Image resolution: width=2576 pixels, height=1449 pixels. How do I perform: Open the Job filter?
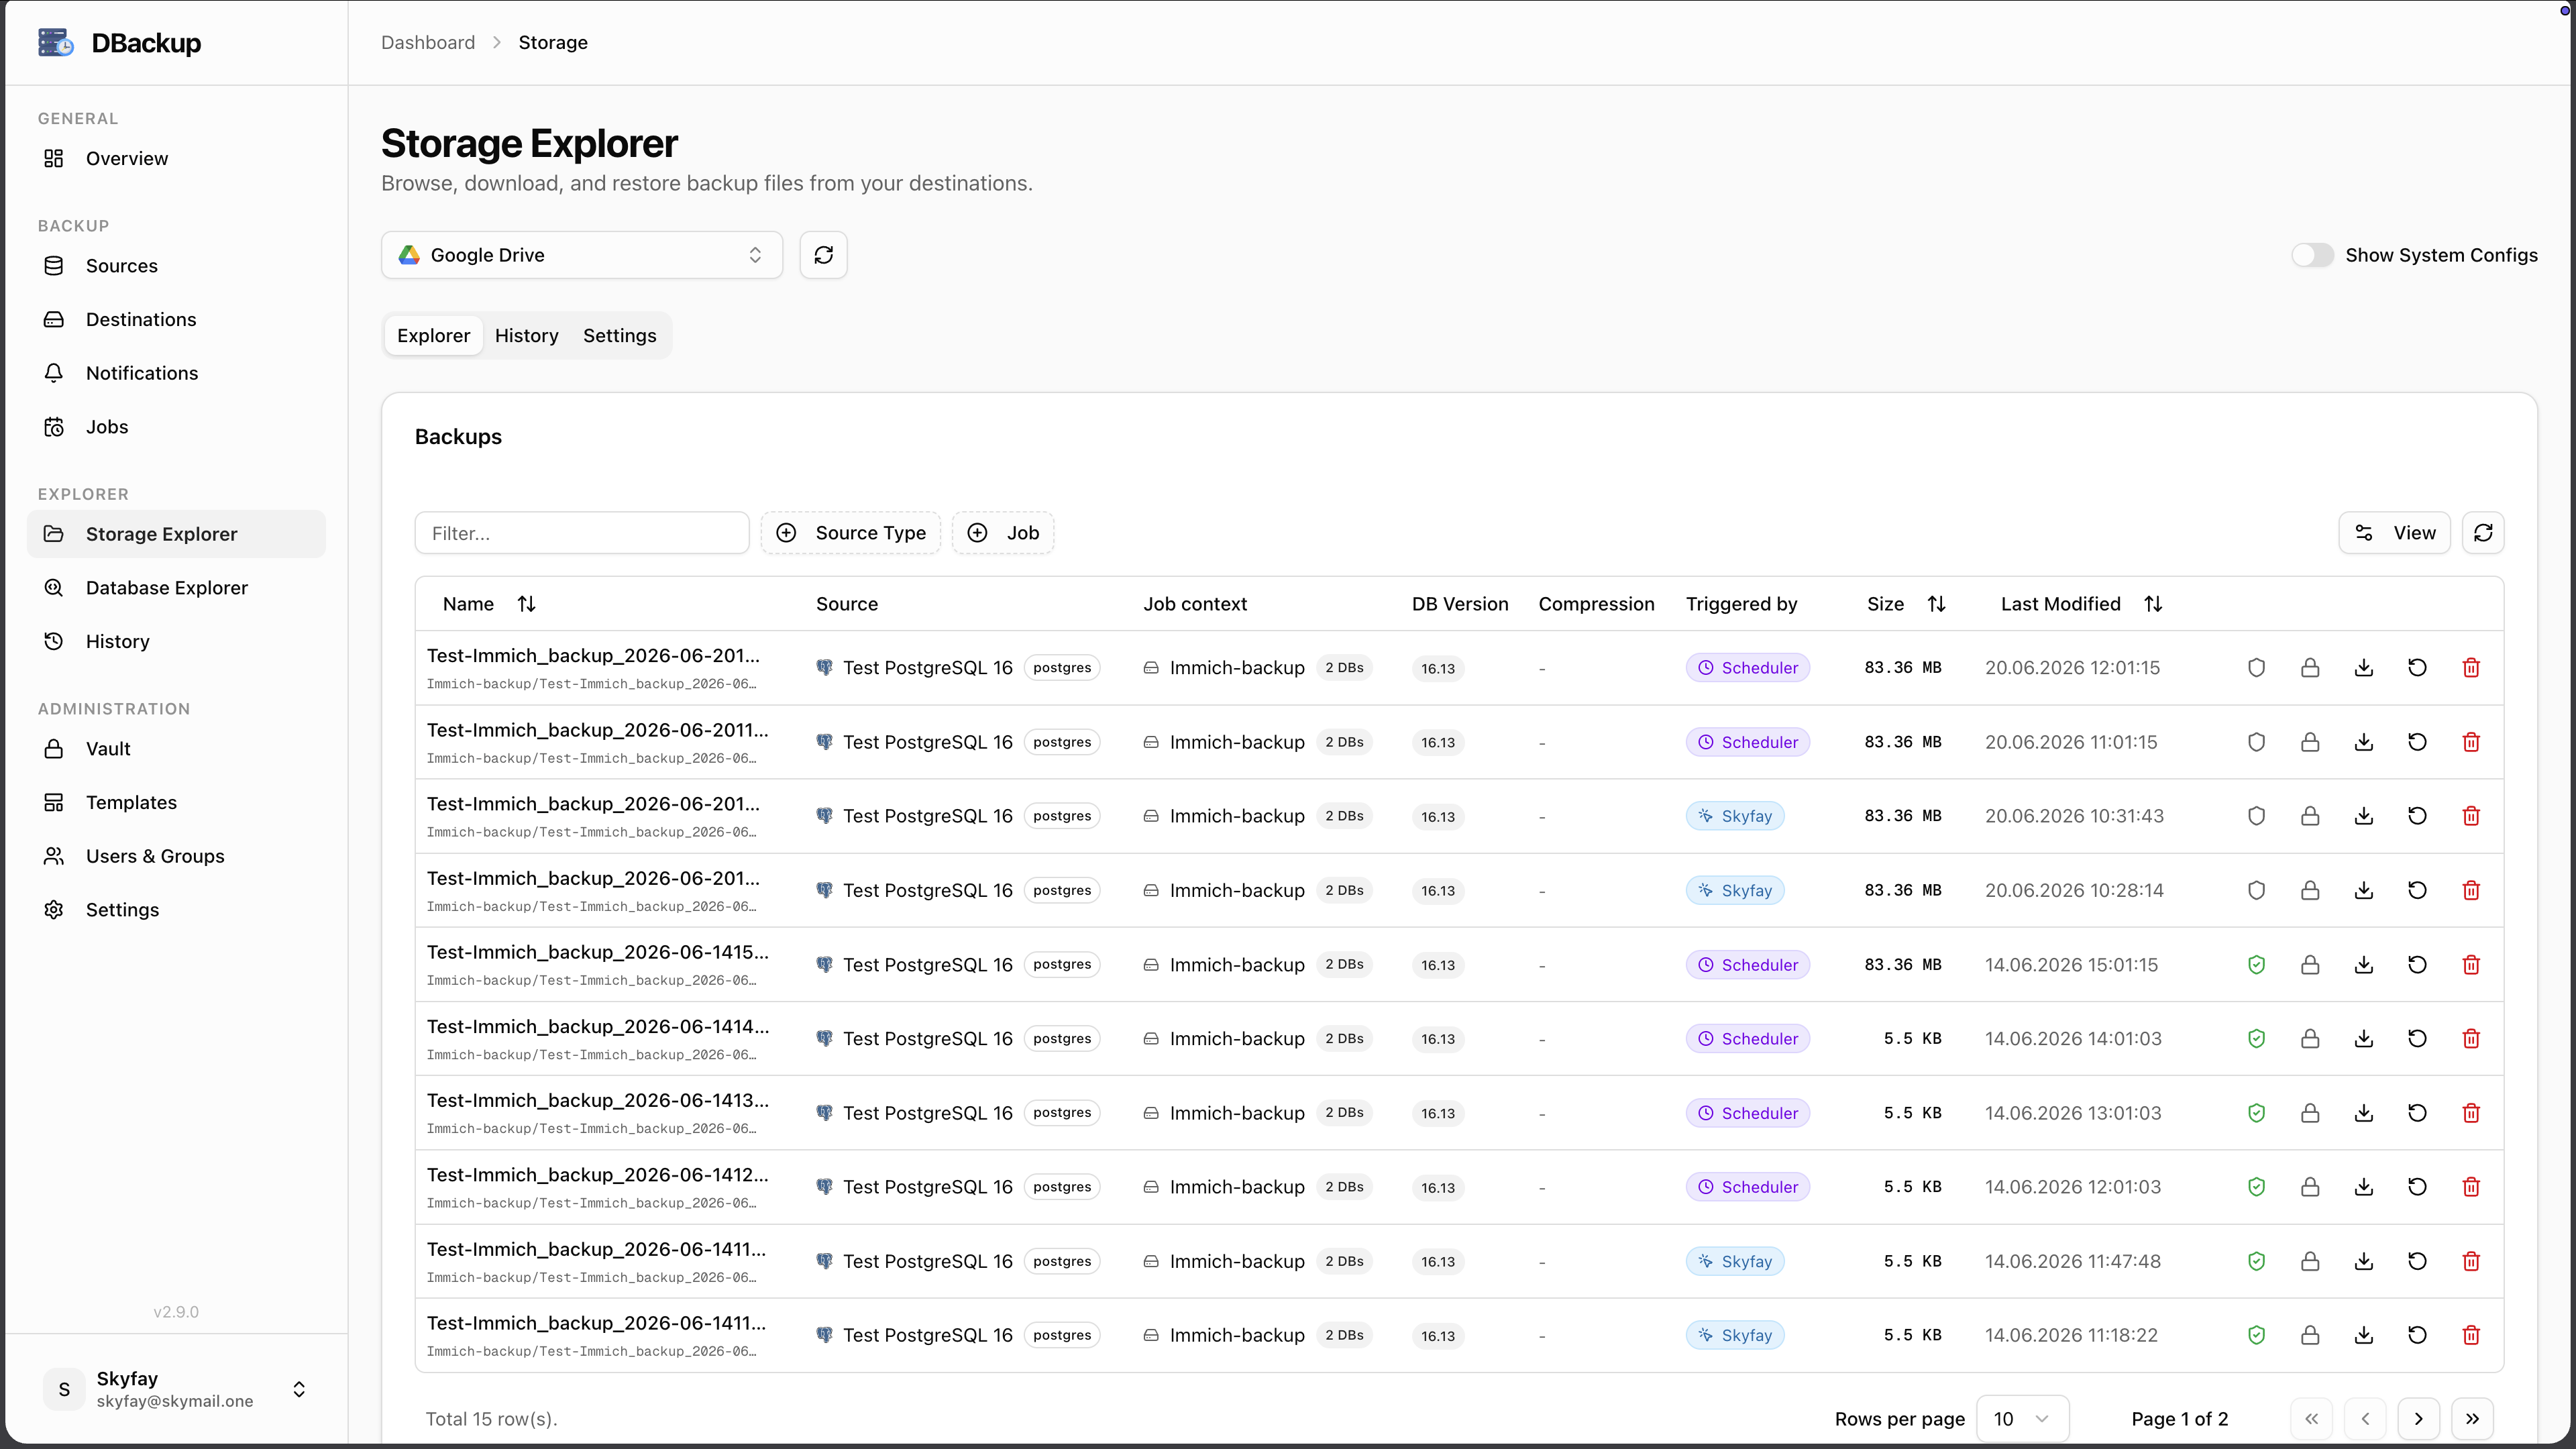coord(1003,533)
